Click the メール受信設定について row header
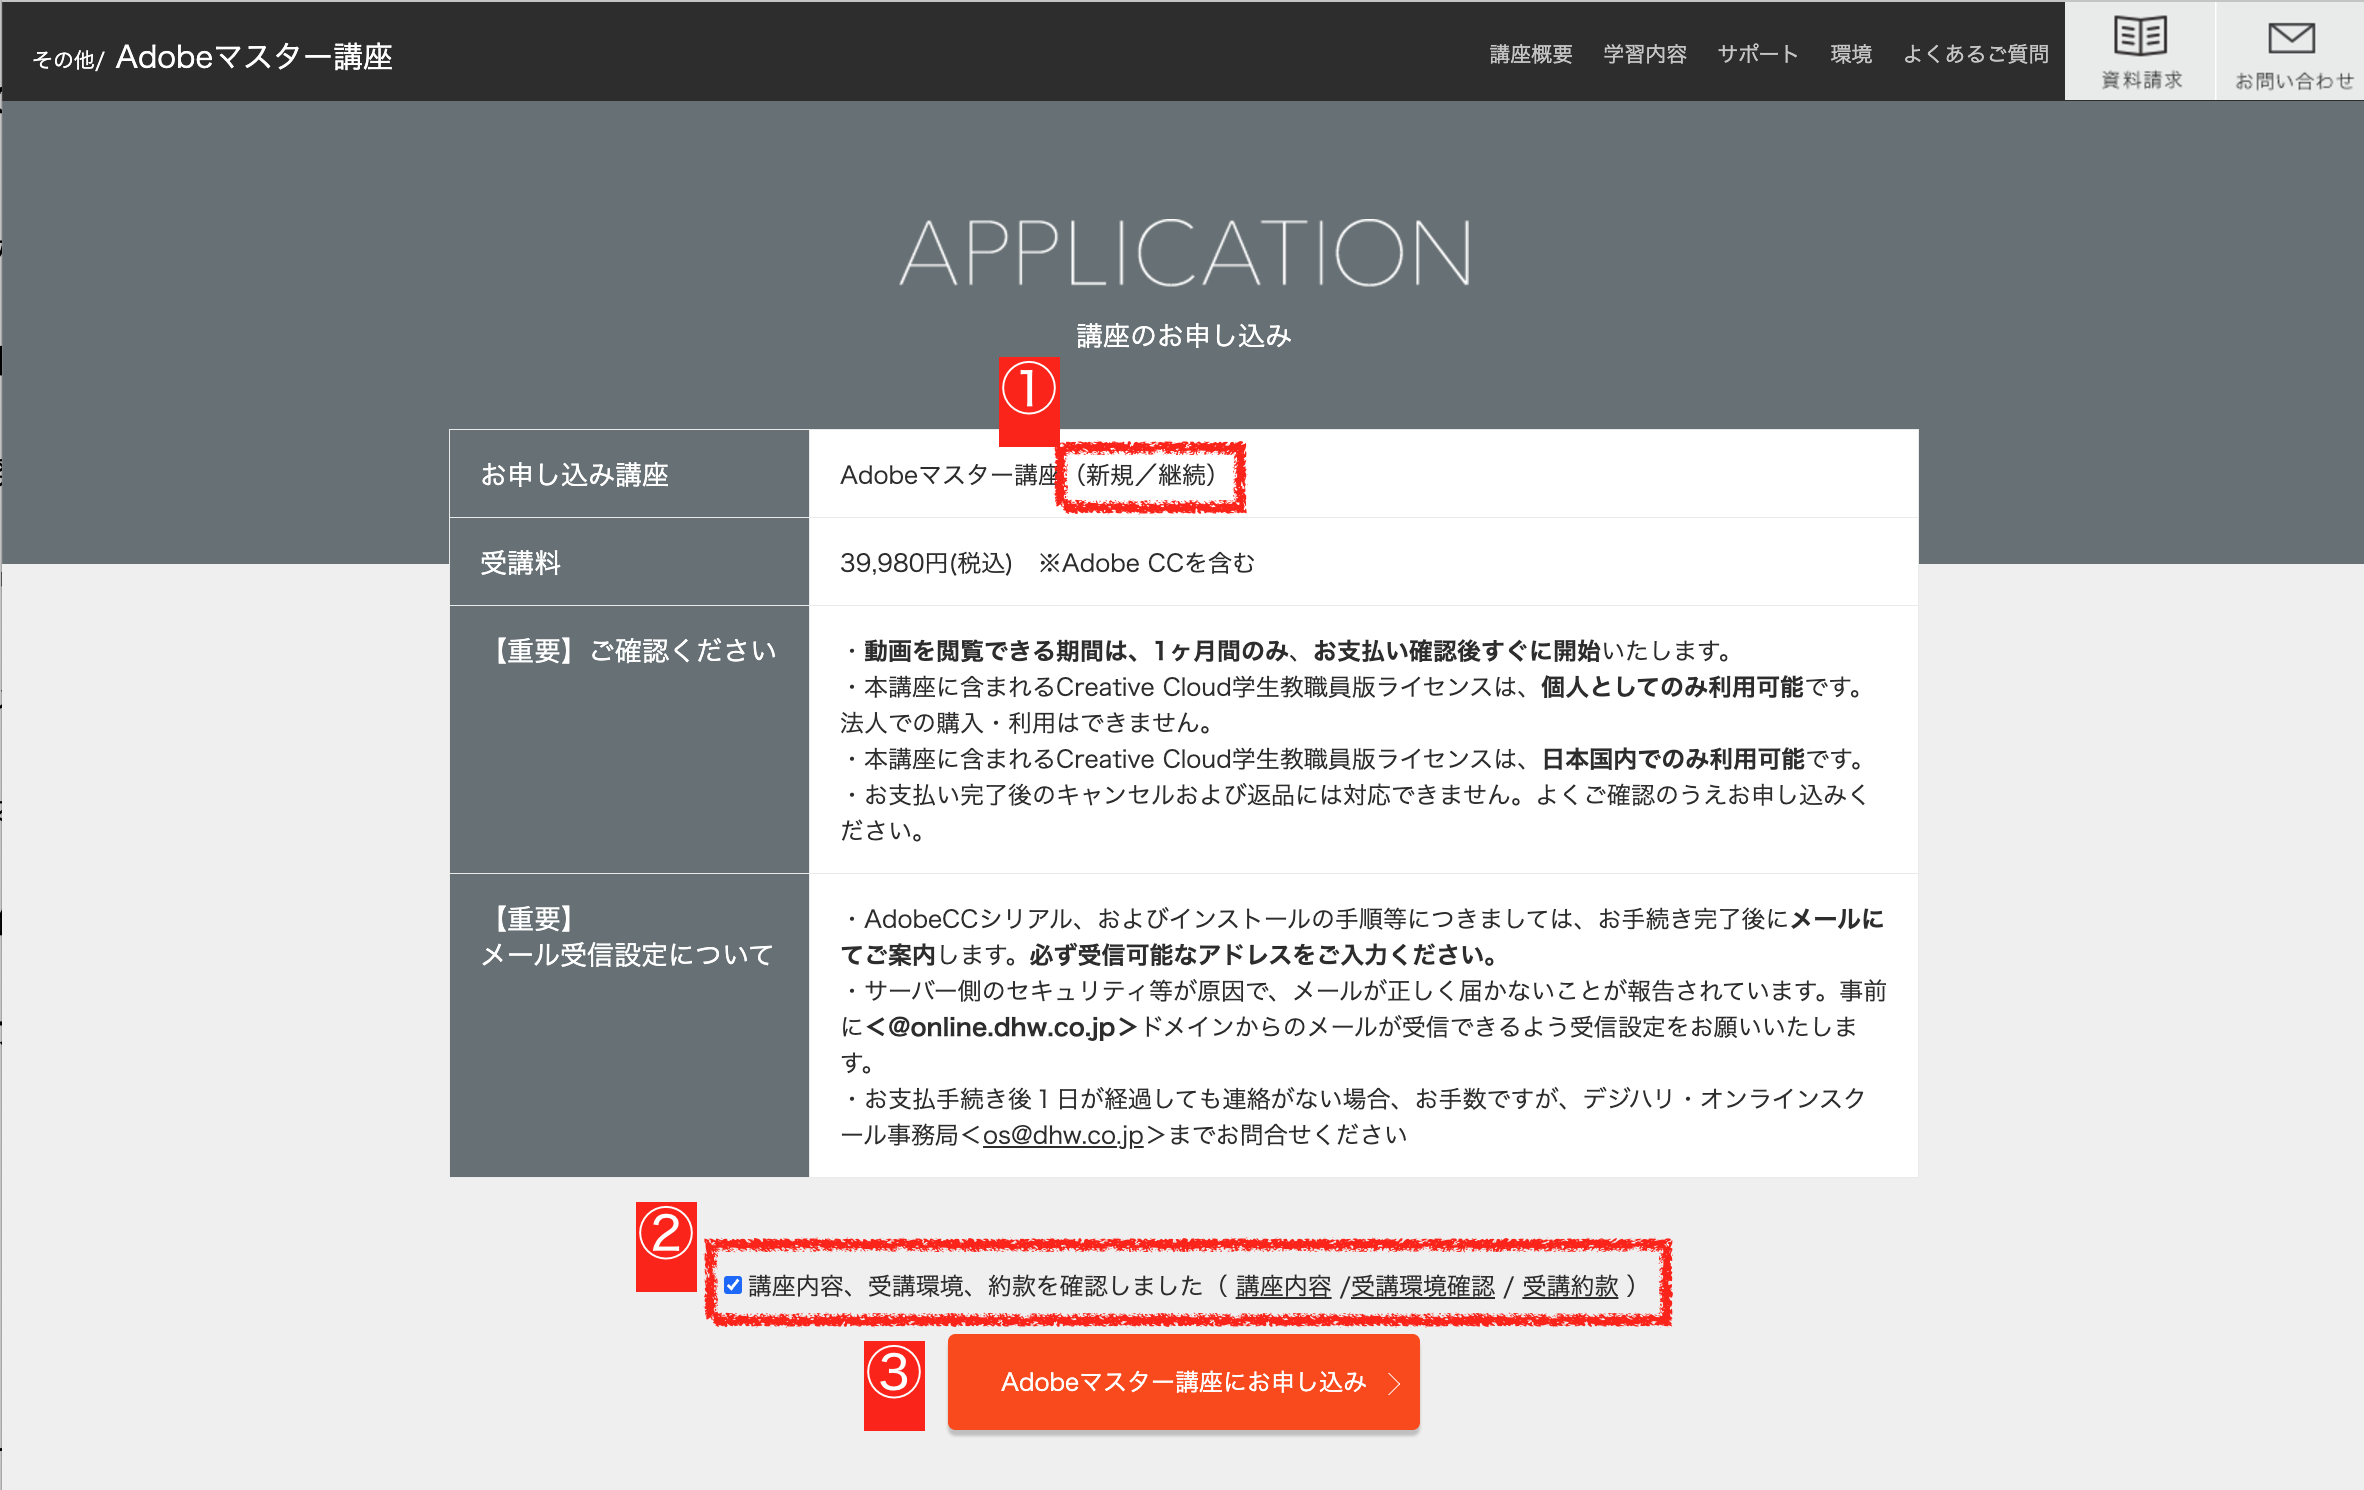Screen dimensions: 2364x1490 [629, 1025]
